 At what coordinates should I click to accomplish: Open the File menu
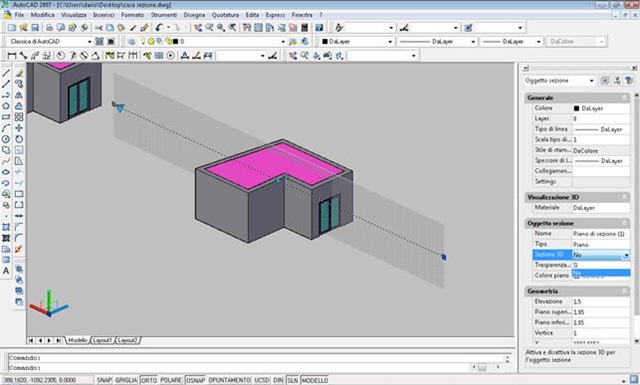[19, 15]
